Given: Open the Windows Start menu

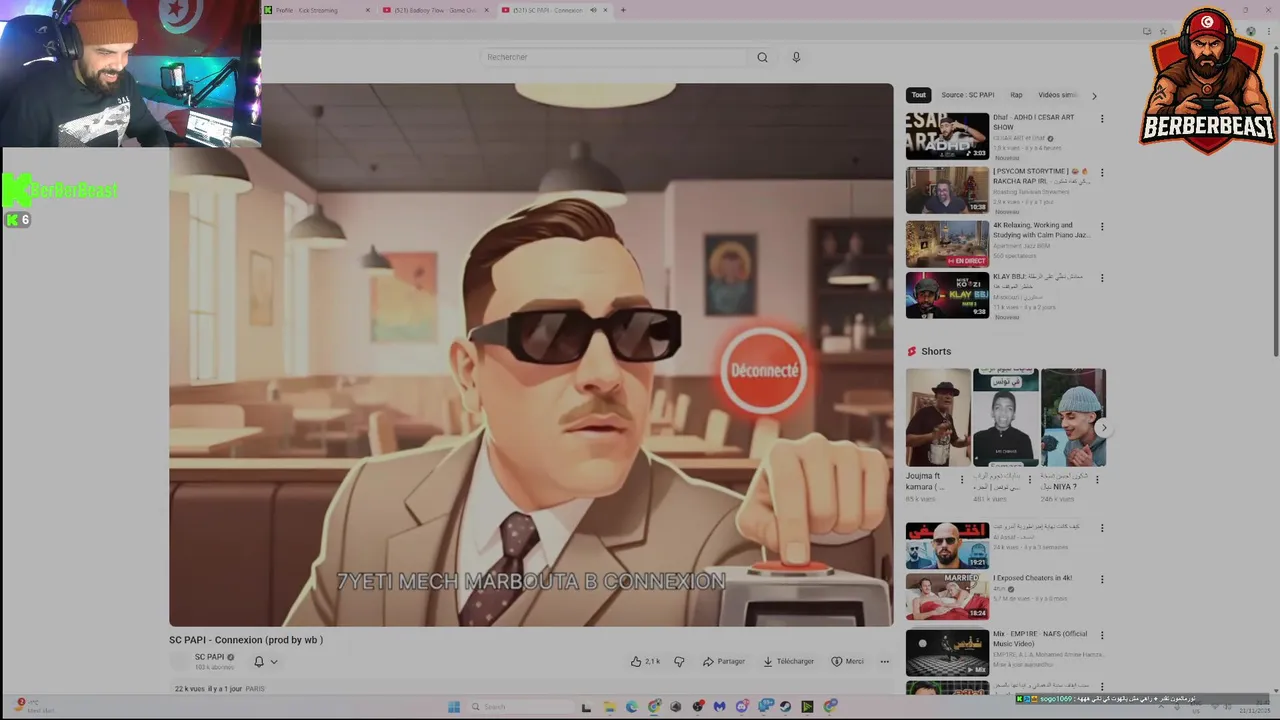Looking at the screenshot, I should (454, 707).
